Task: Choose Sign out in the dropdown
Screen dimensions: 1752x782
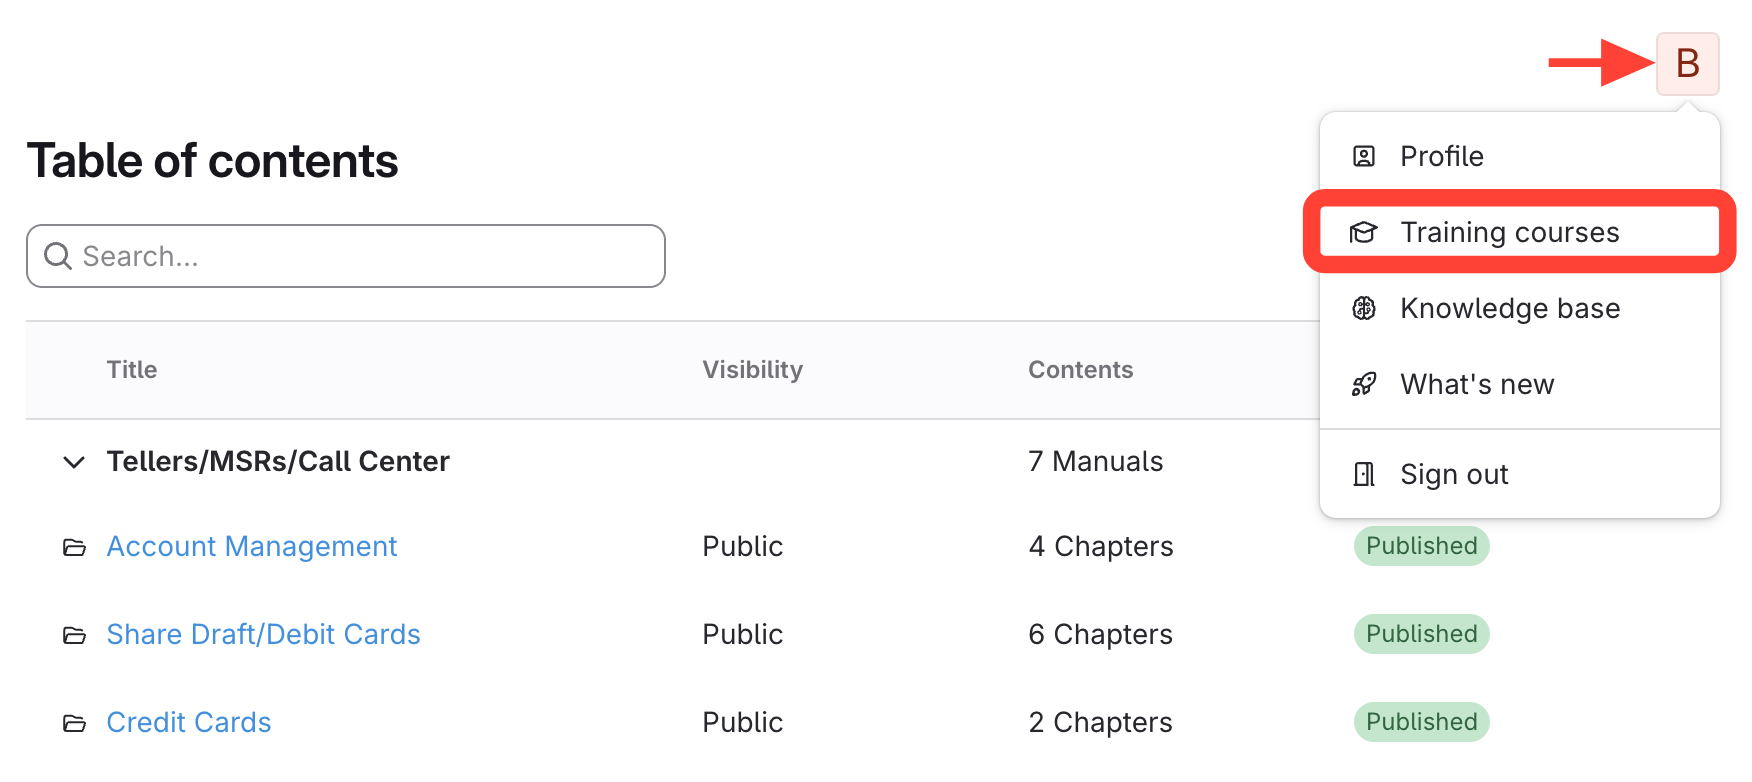Action: (1453, 474)
